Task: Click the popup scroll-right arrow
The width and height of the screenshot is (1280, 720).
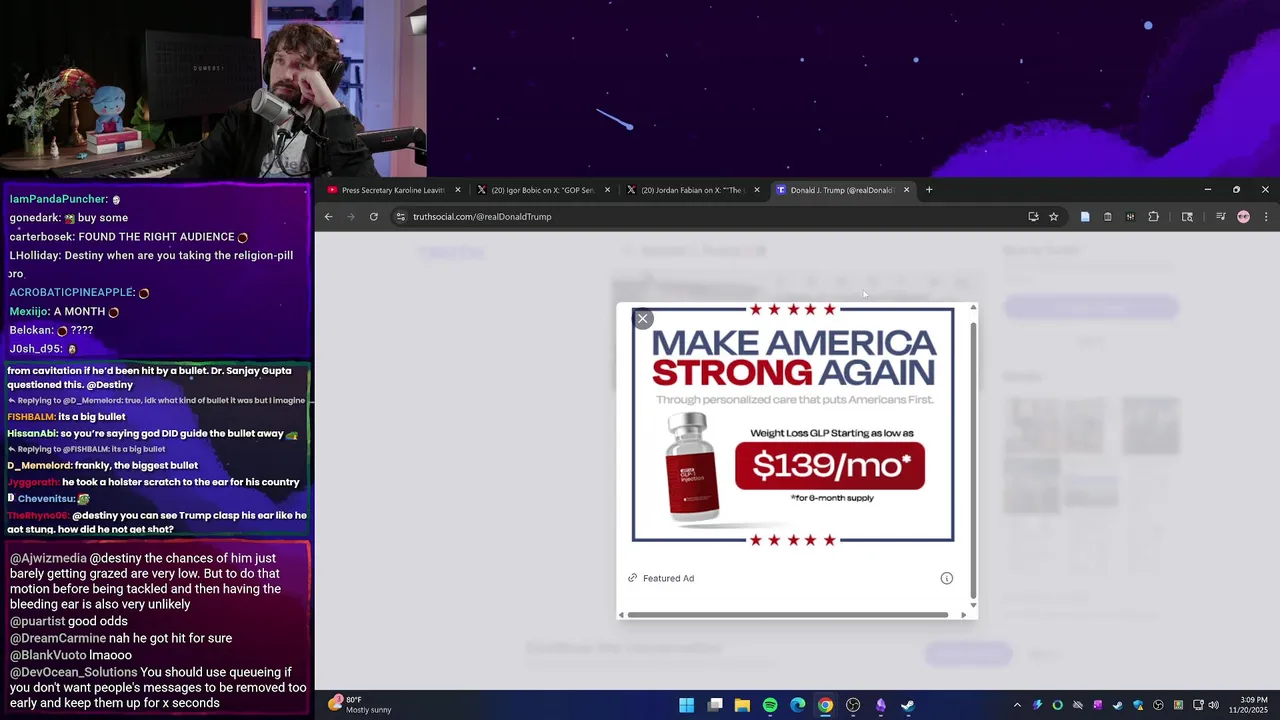Action: (963, 614)
